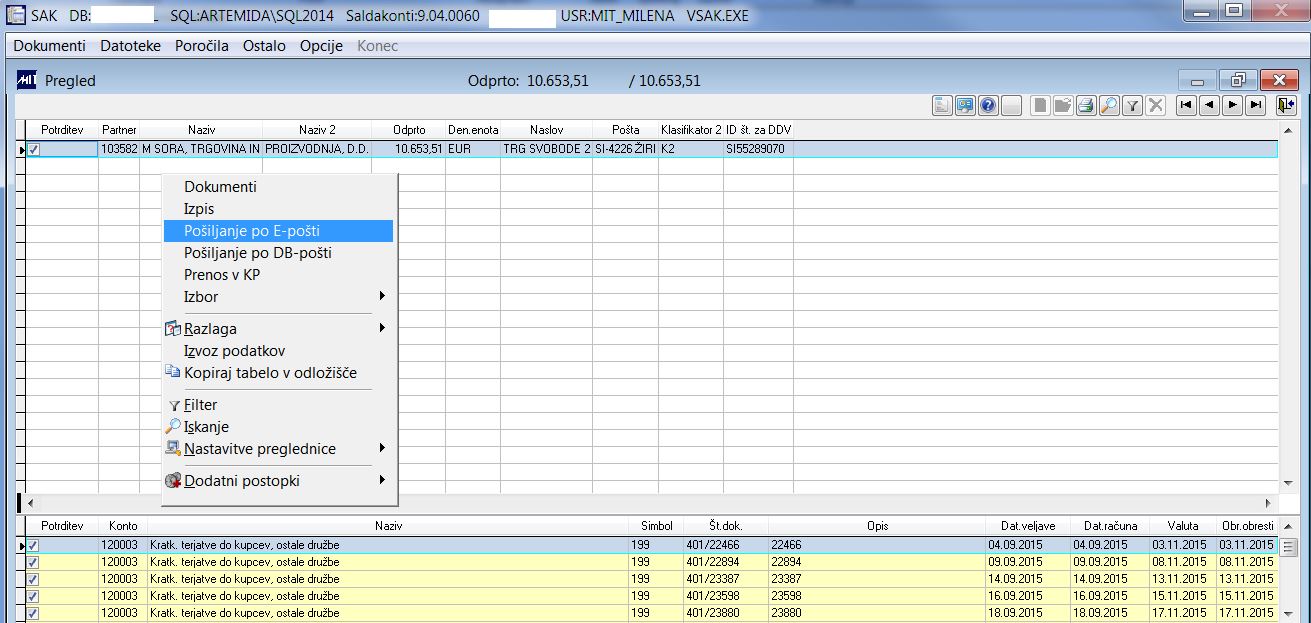Go to the next record arrow

[1233, 104]
